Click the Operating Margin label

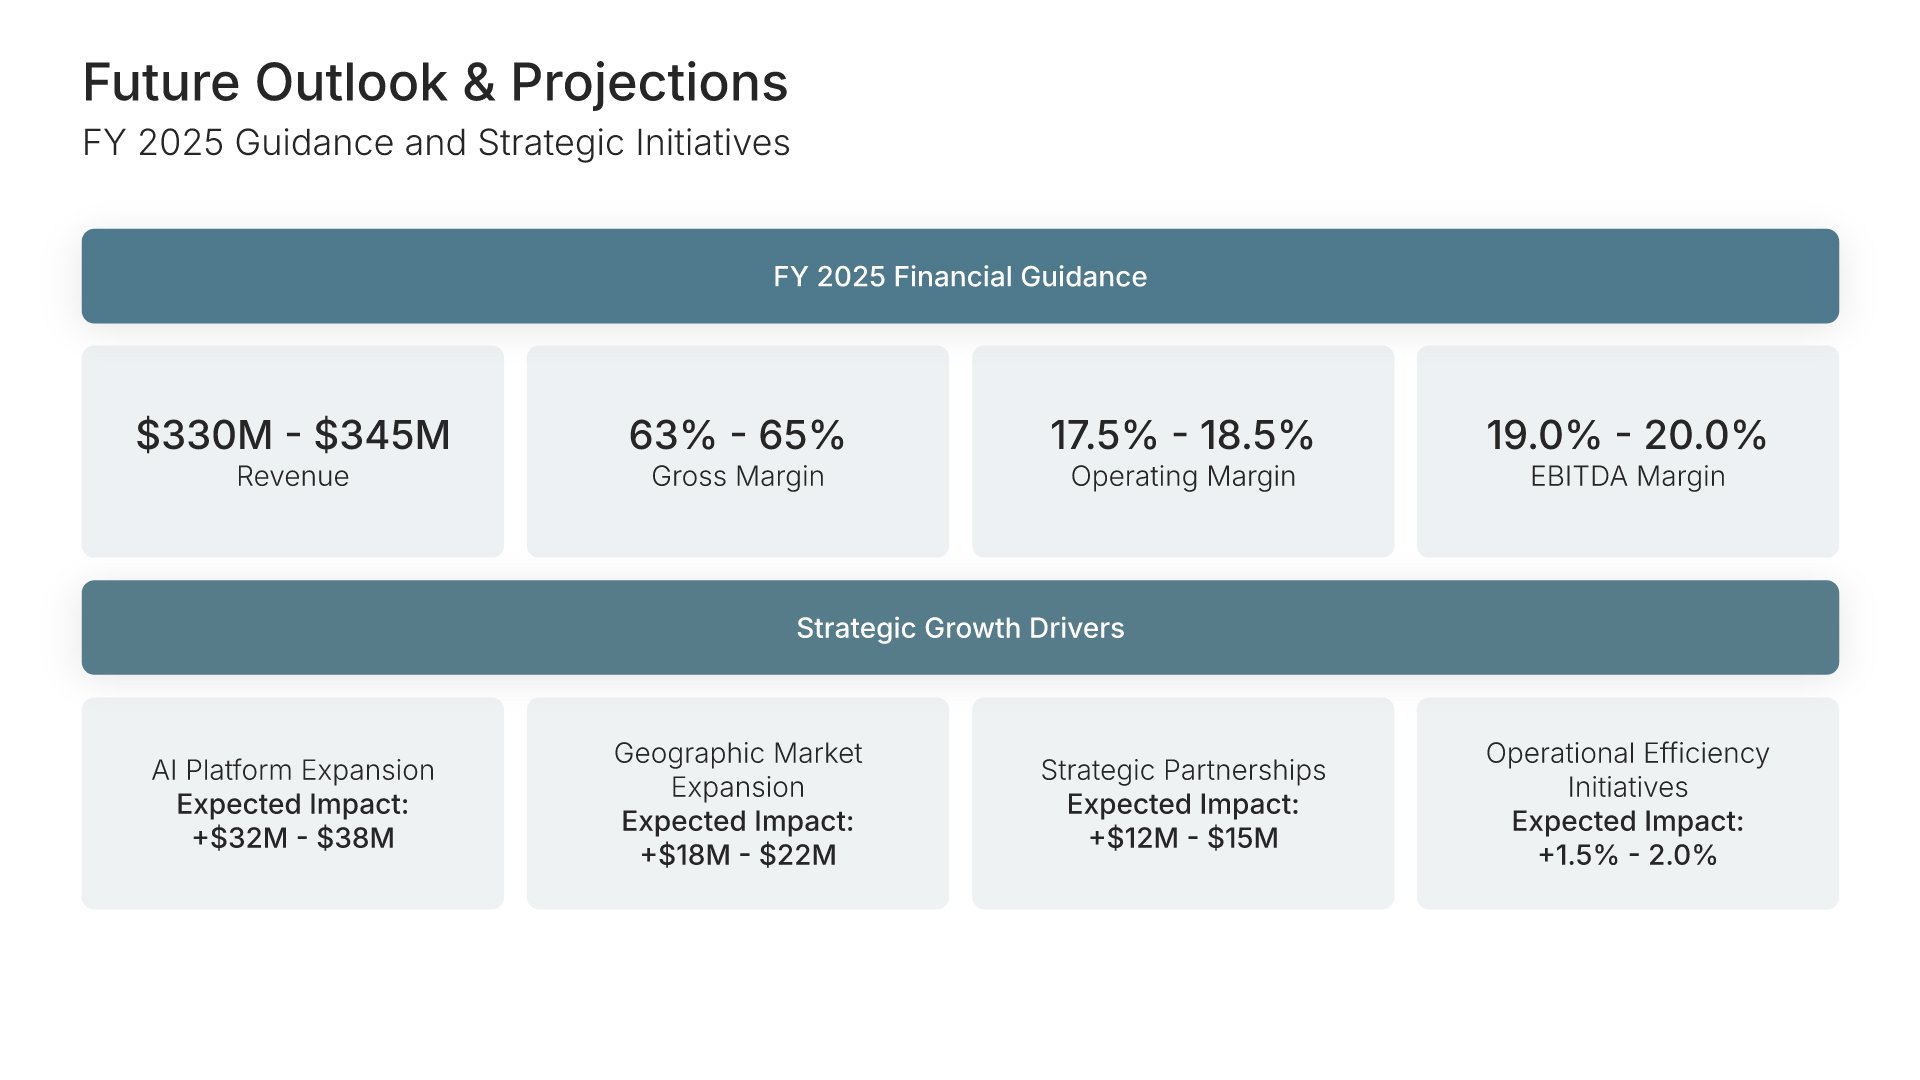pos(1182,476)
